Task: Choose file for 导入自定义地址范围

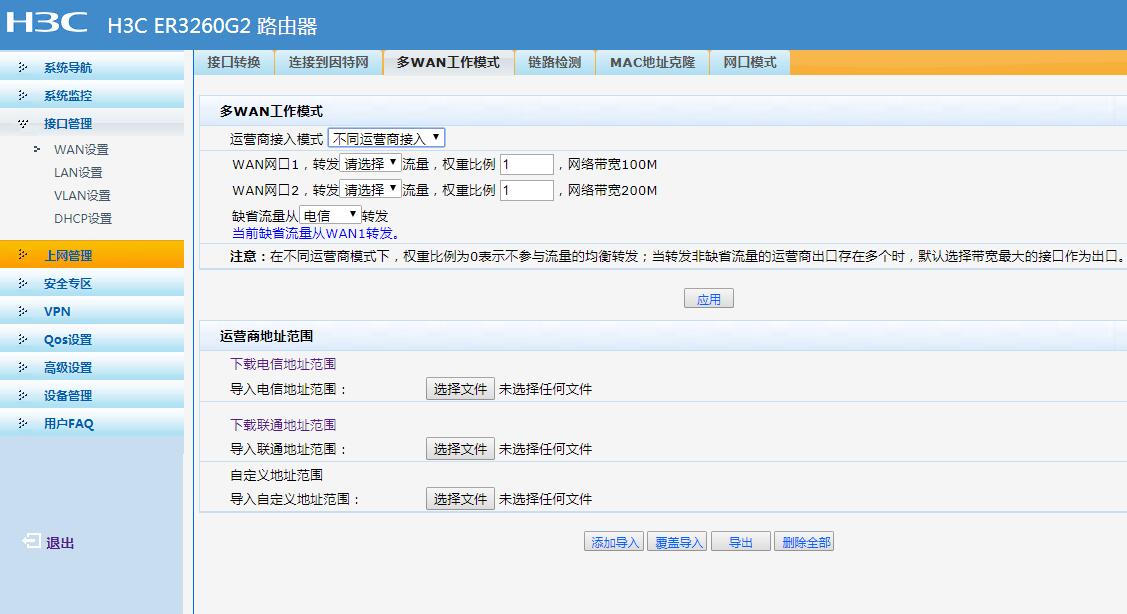Action: click(x=460, y=499)
